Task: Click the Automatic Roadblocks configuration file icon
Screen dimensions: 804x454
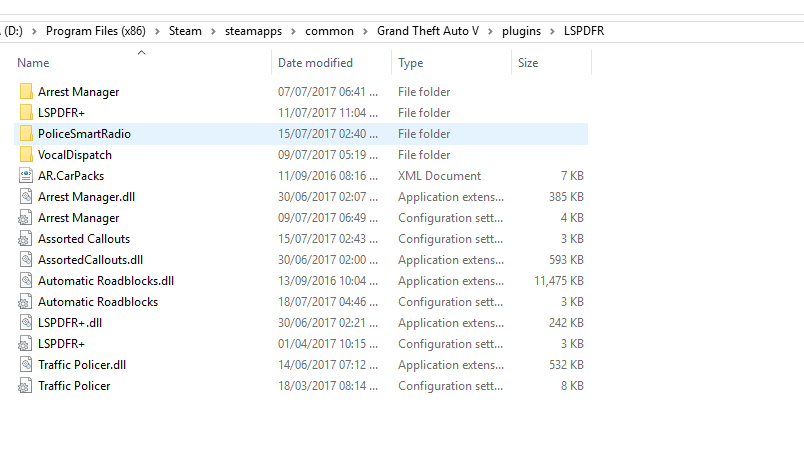Action: pyautogui.click(x=25, y=302)
